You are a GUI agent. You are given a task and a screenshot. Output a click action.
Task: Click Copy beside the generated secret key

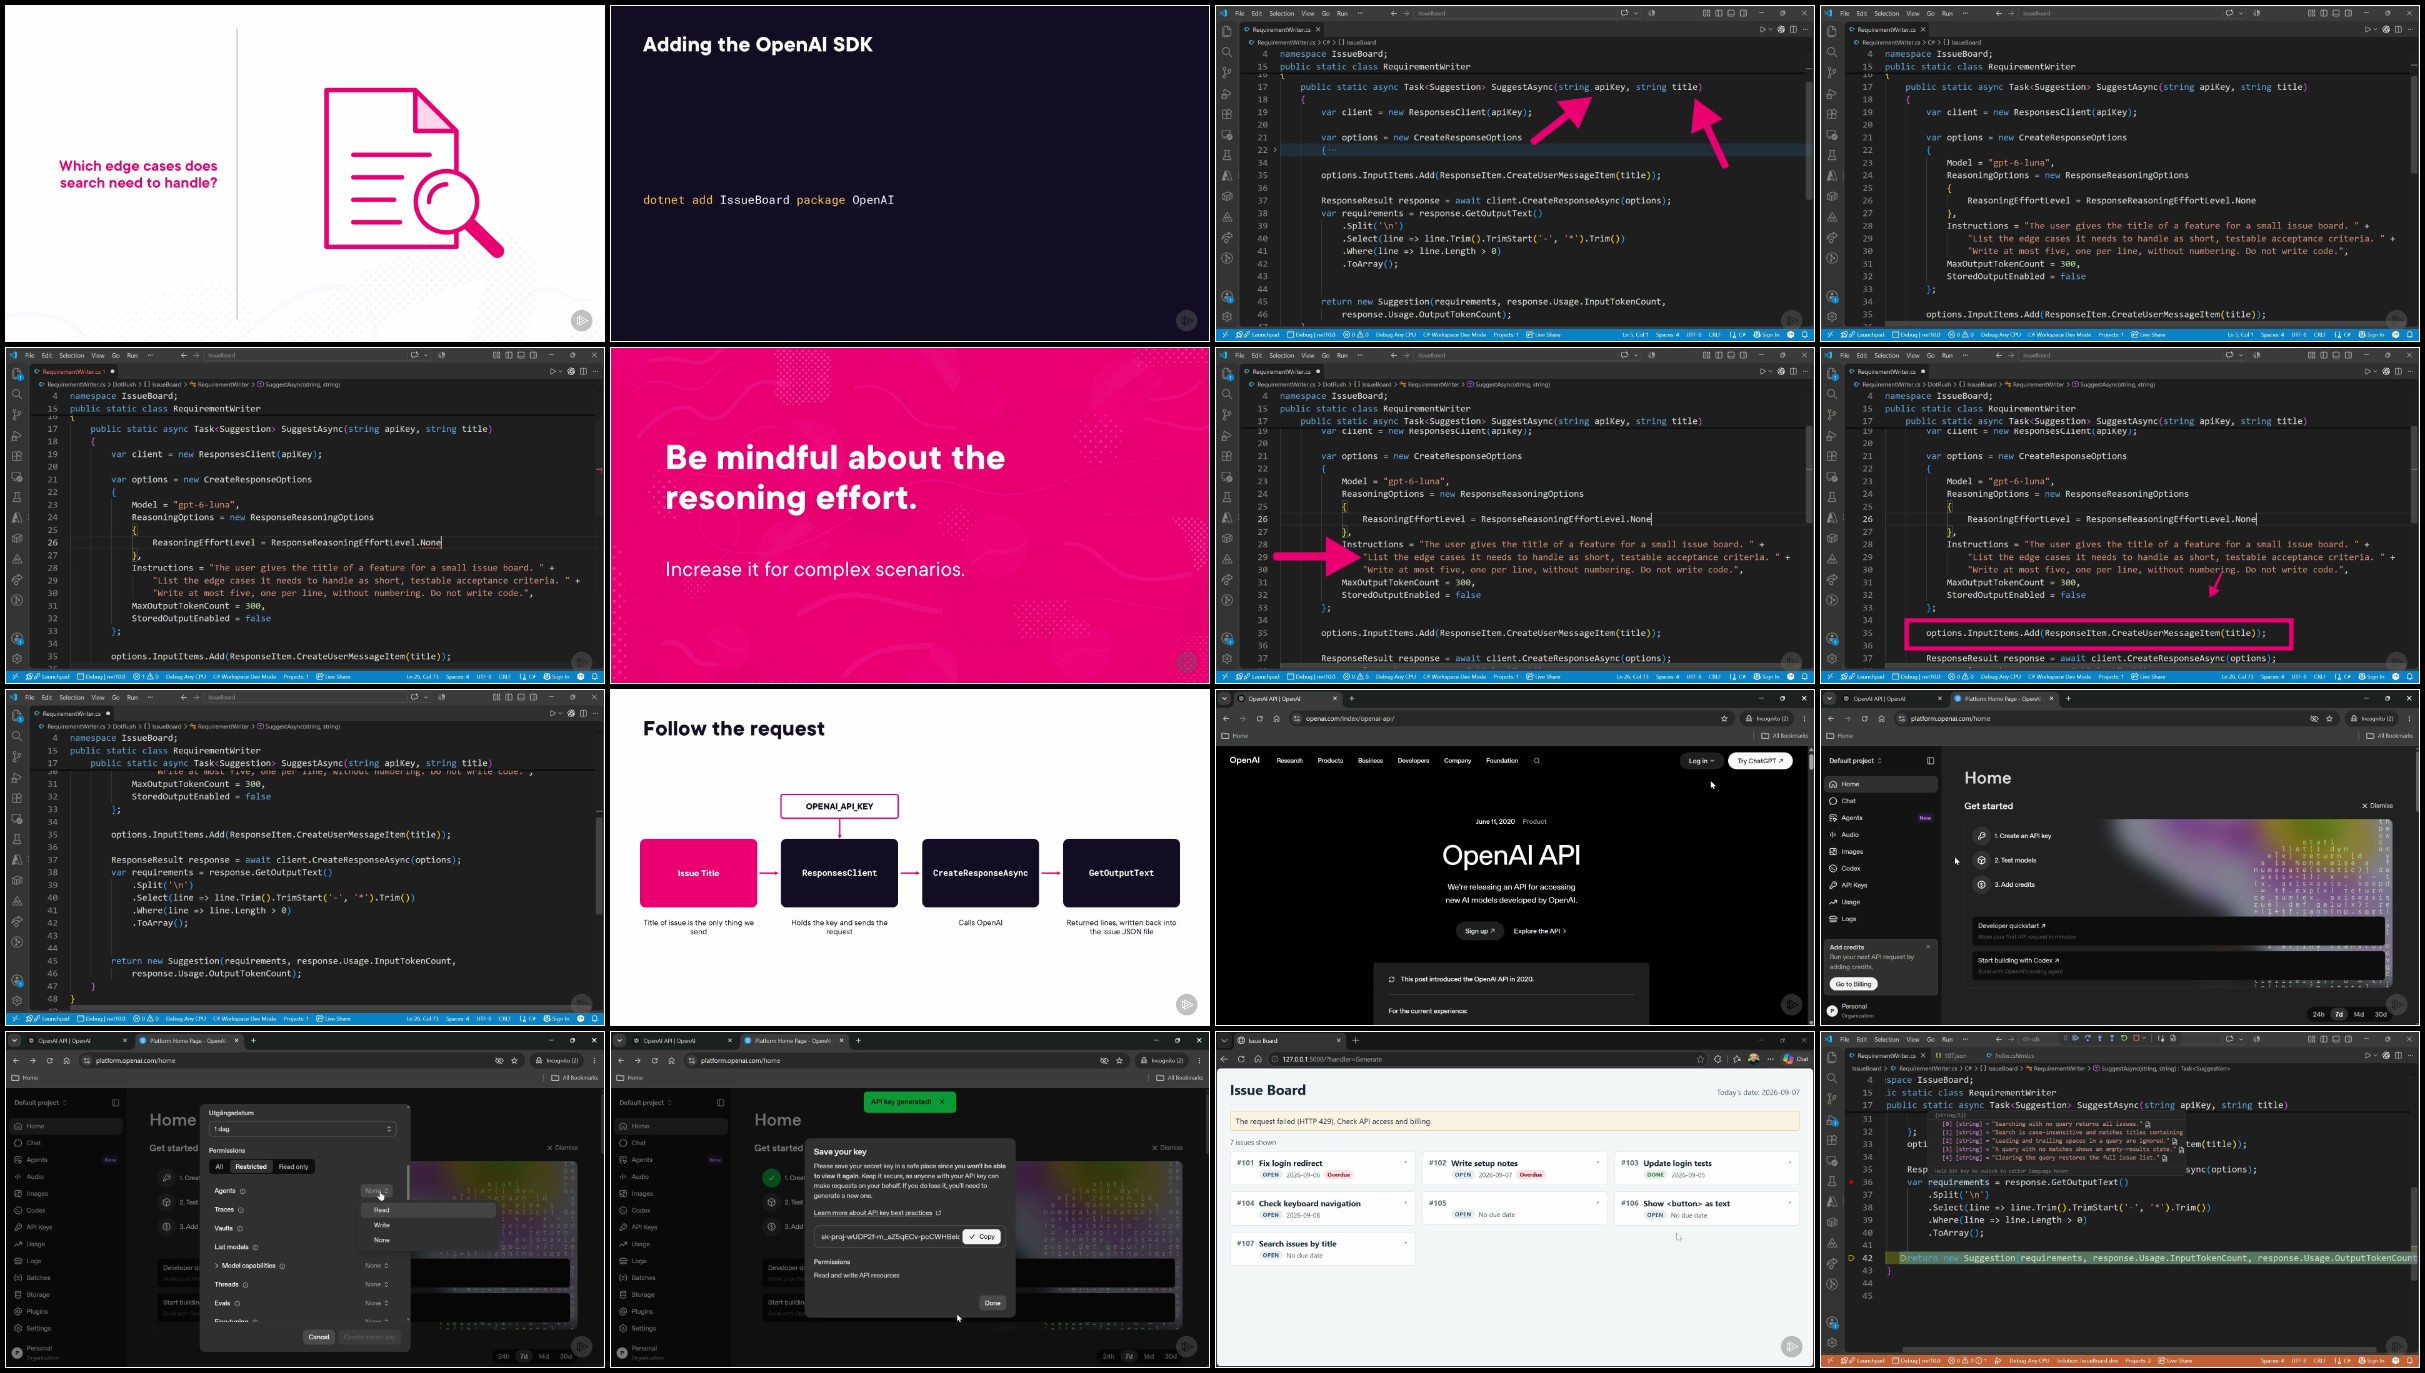coord(982,1237)
